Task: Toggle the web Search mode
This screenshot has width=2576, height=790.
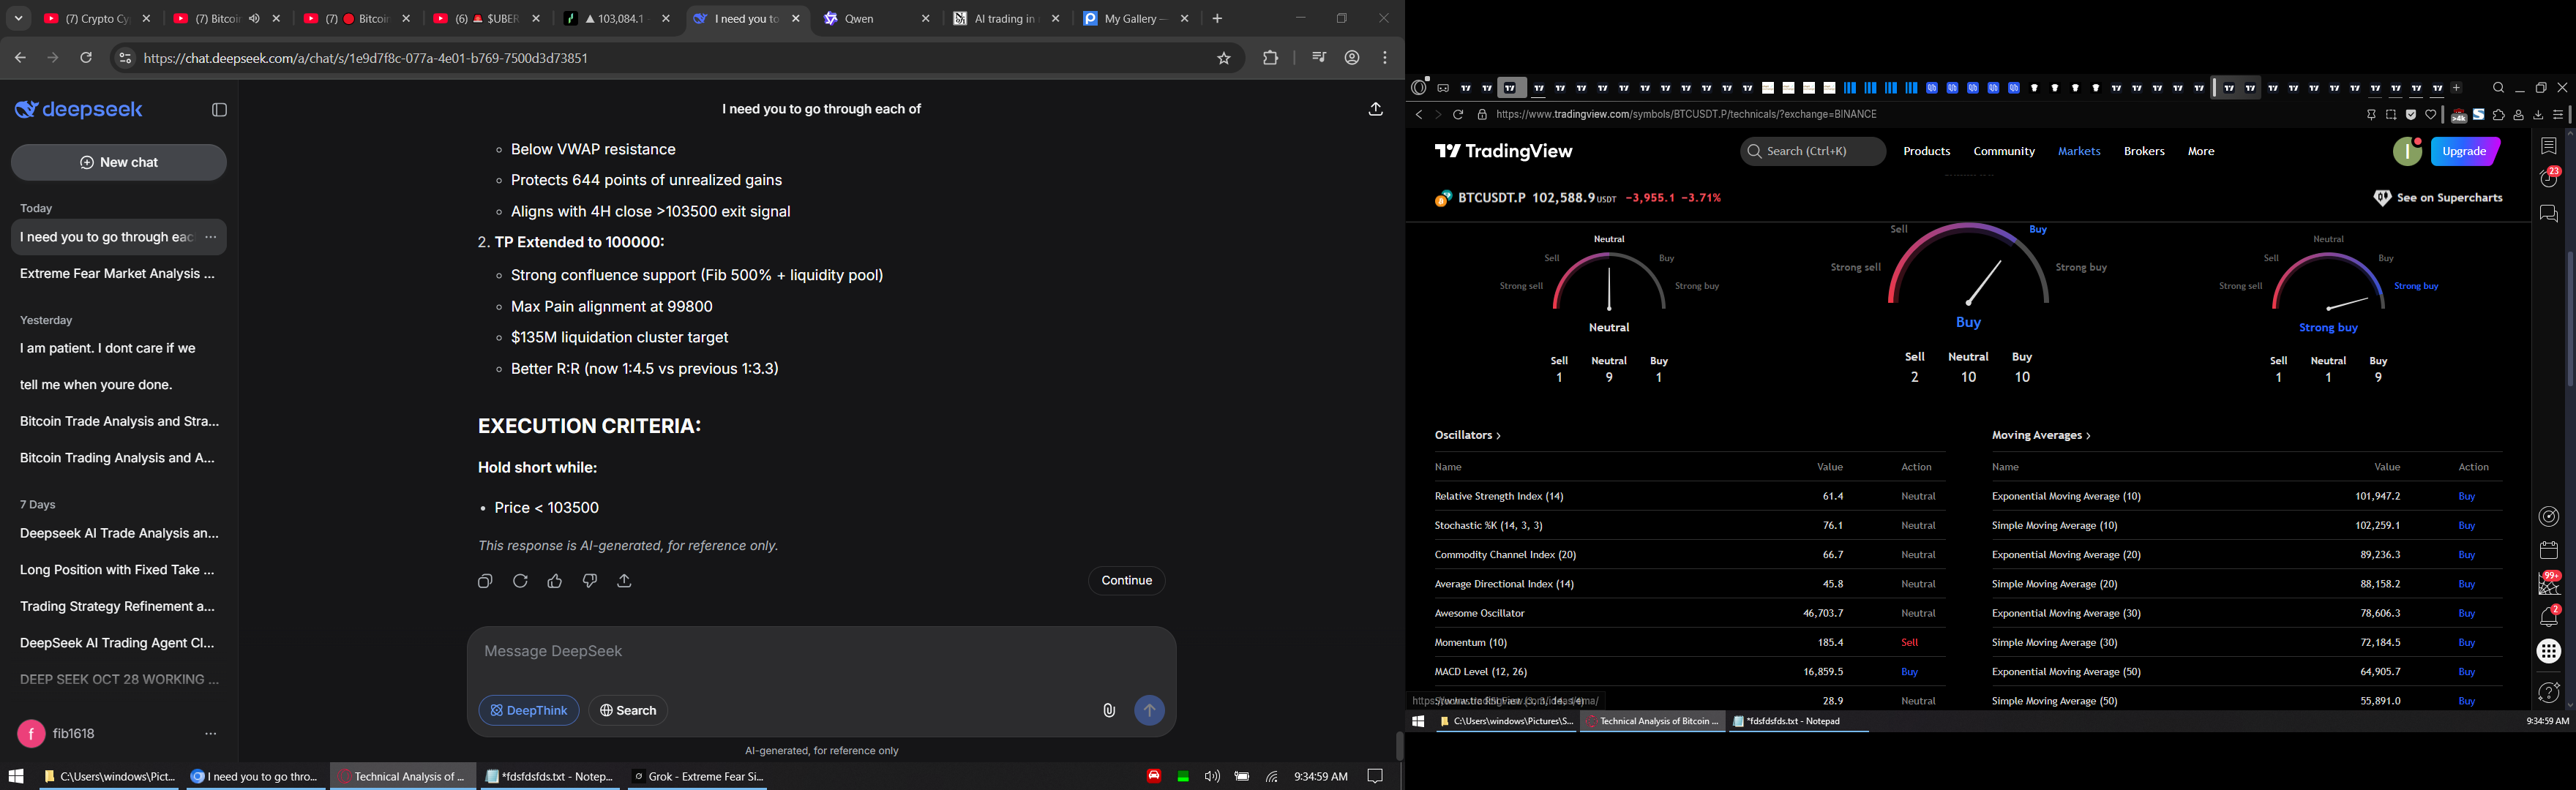Action: [x=628, y=710]
